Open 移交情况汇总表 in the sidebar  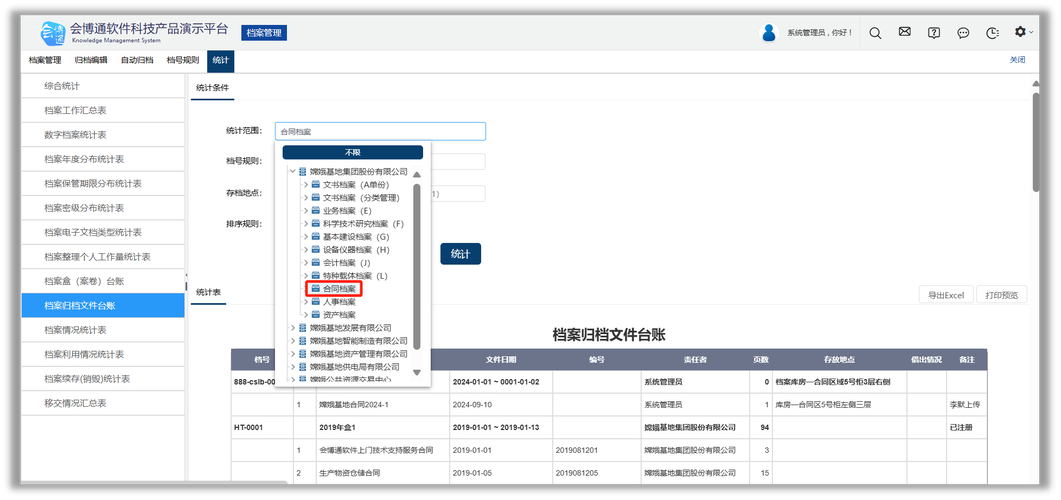point(103,403)
